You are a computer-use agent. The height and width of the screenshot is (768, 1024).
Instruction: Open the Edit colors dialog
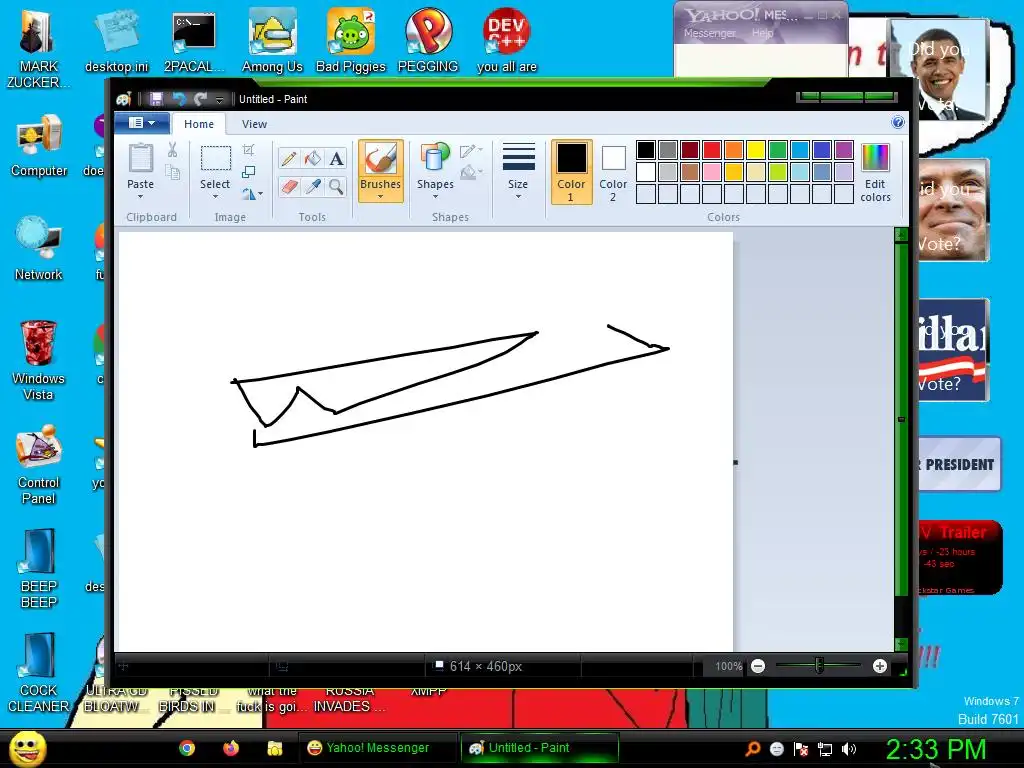pyautogui.click(x=875, y=172)
